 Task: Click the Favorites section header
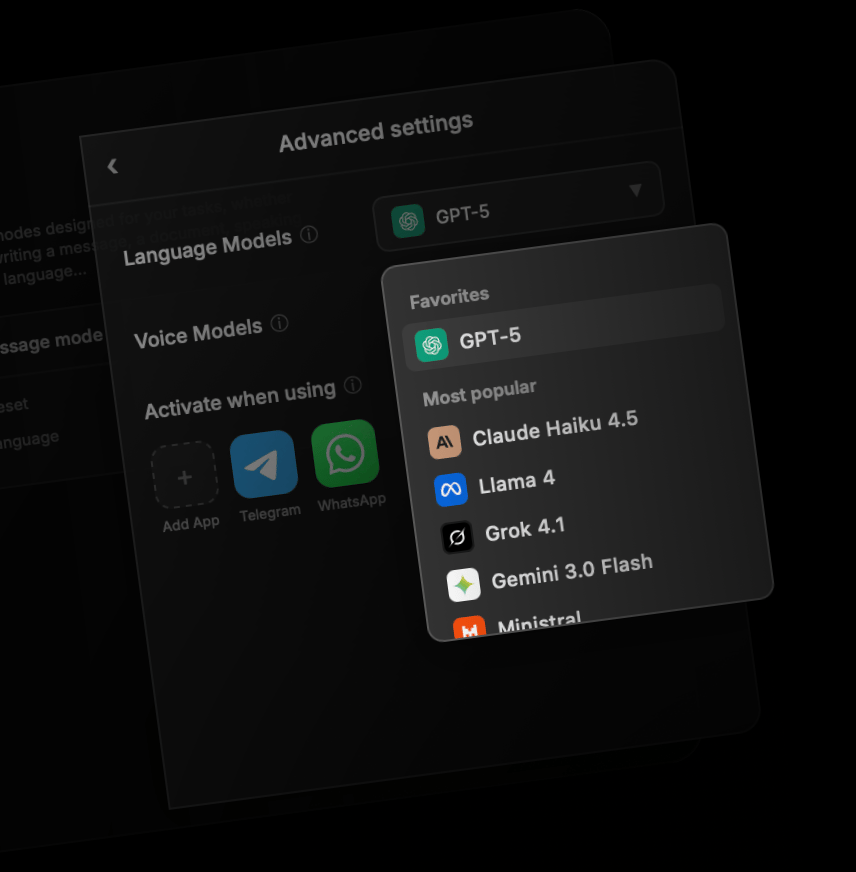pos(449,296)
